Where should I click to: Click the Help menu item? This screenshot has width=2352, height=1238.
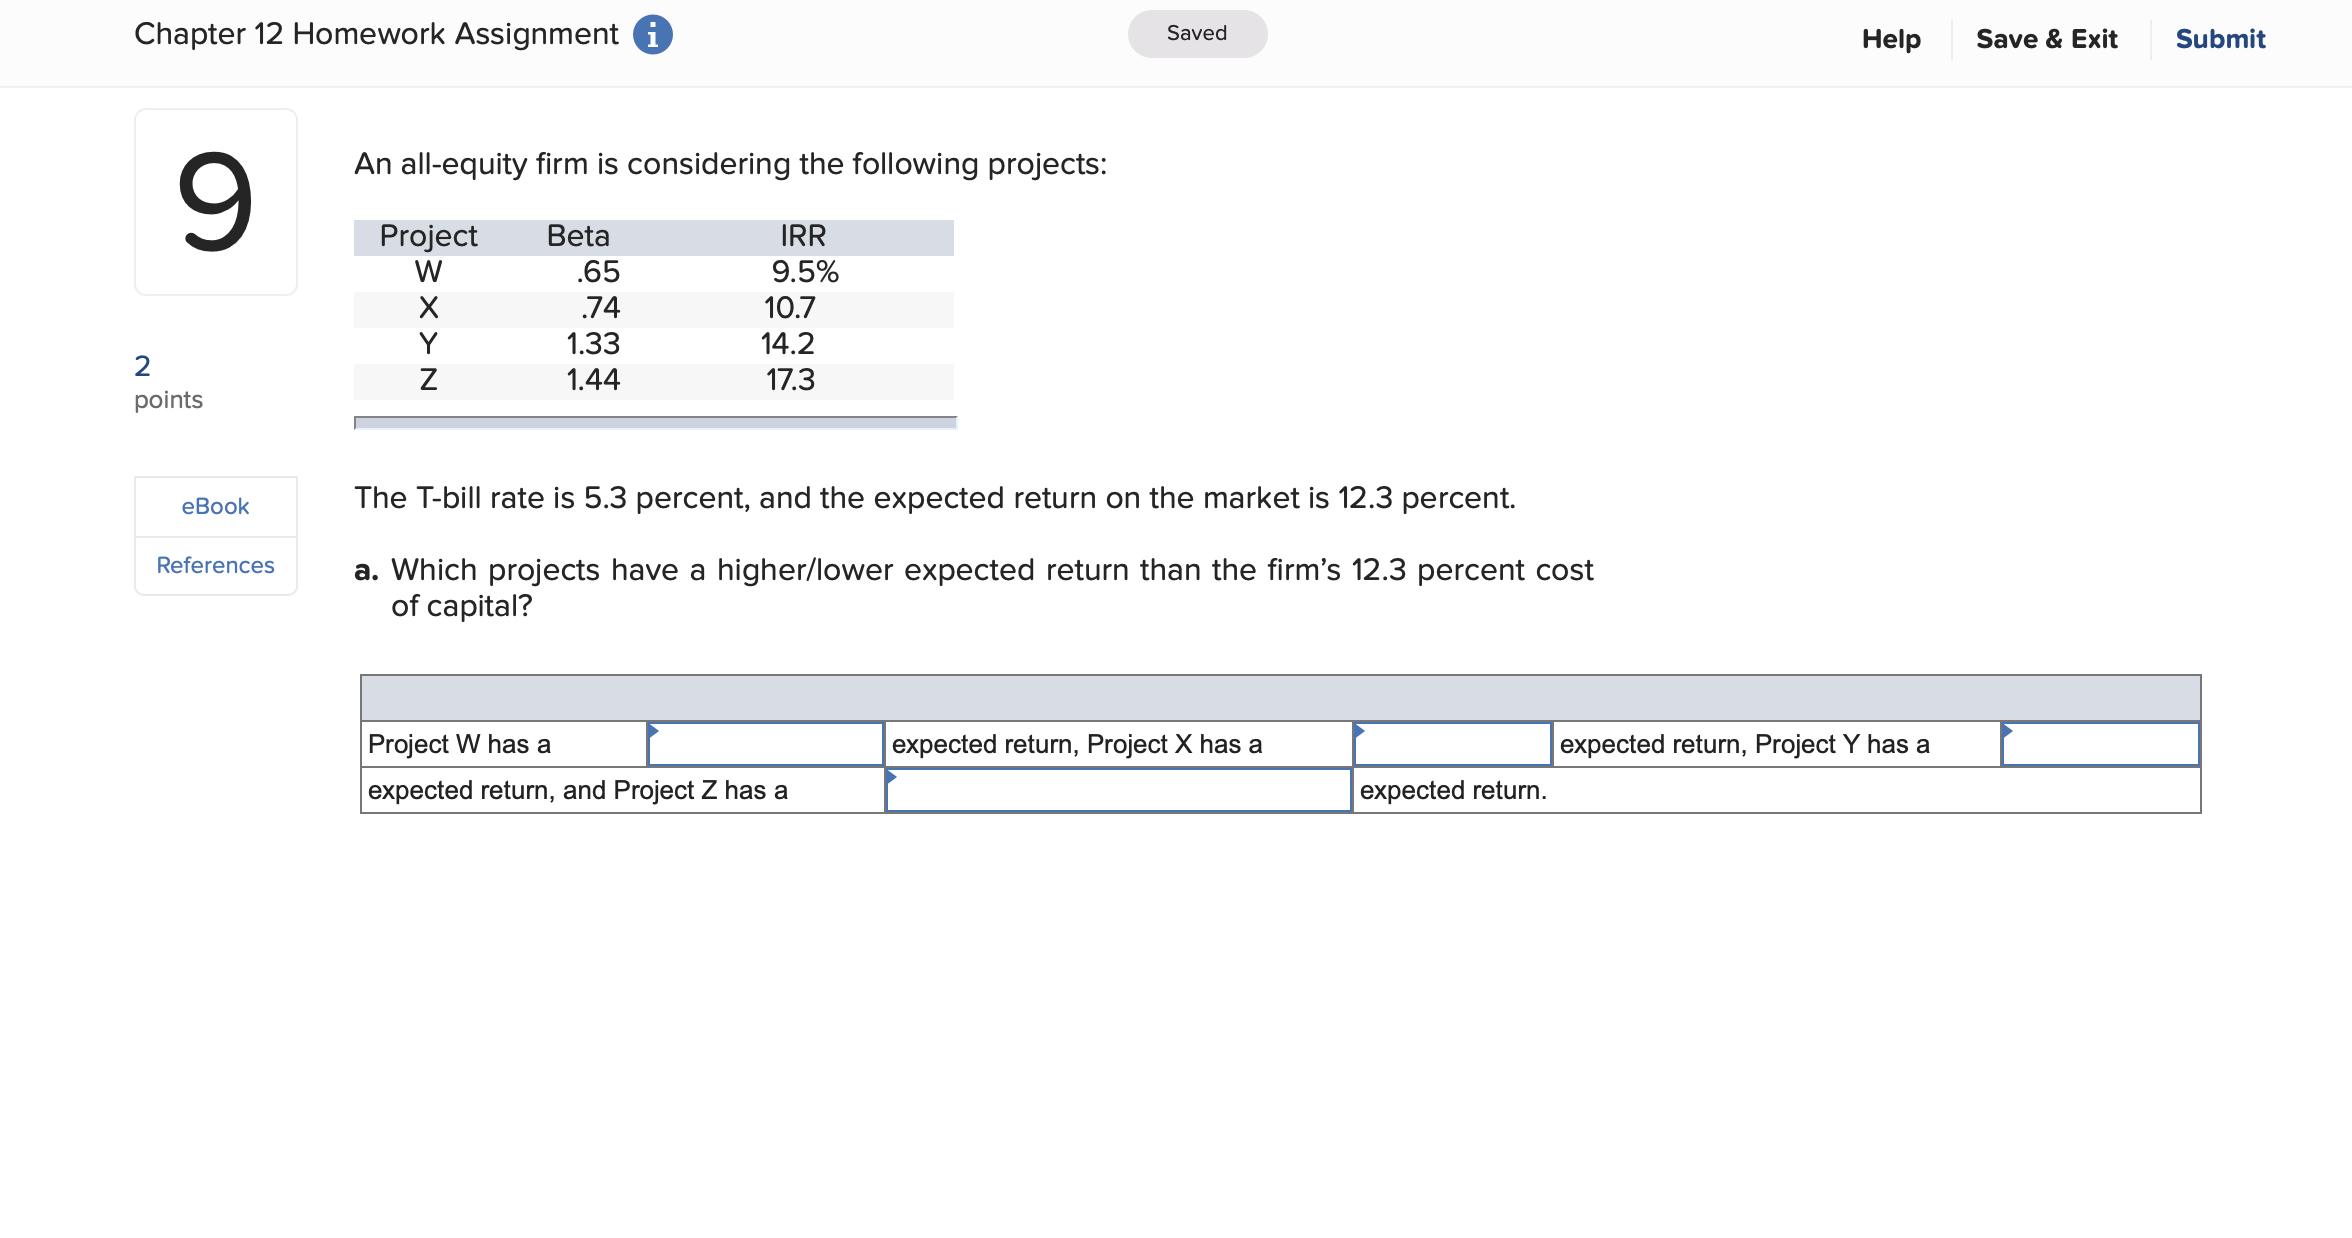[x=1890, y=38]
